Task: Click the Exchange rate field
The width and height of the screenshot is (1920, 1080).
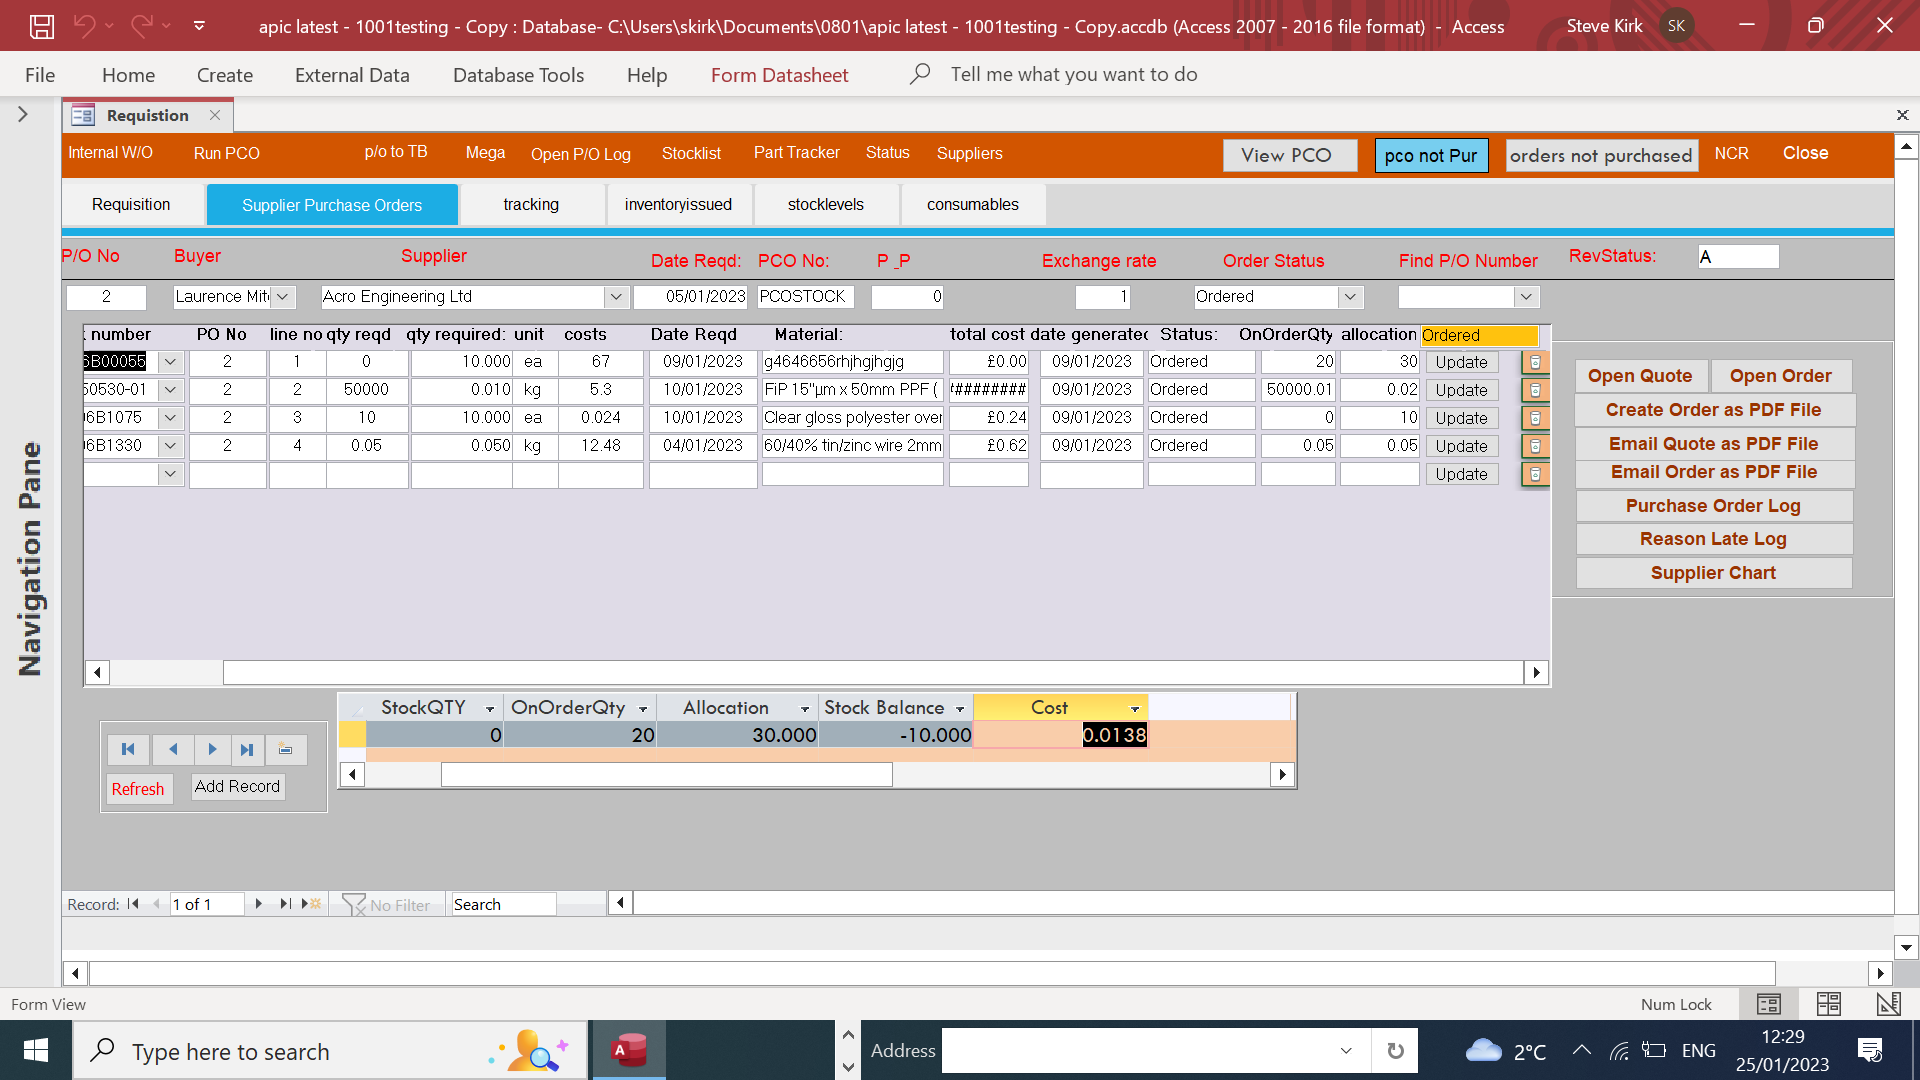Action: (1103, 297)
